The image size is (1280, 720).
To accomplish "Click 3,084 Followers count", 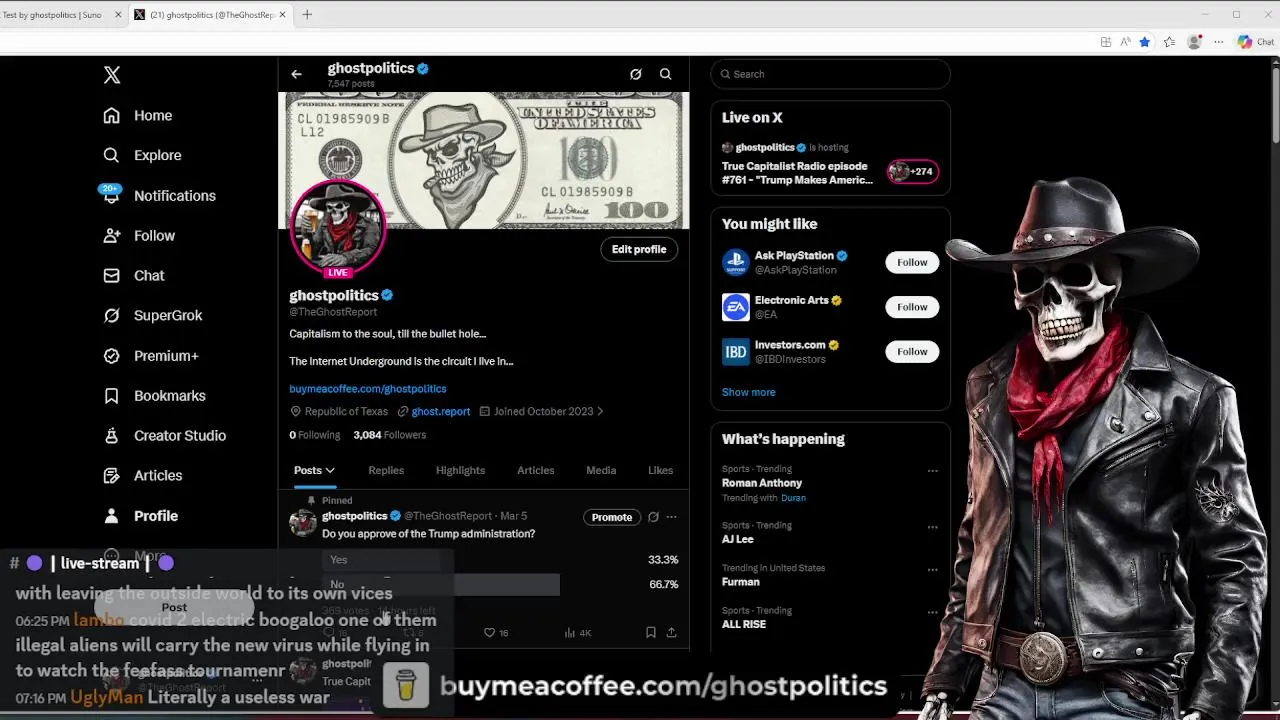I will click(x=389, y=435).
